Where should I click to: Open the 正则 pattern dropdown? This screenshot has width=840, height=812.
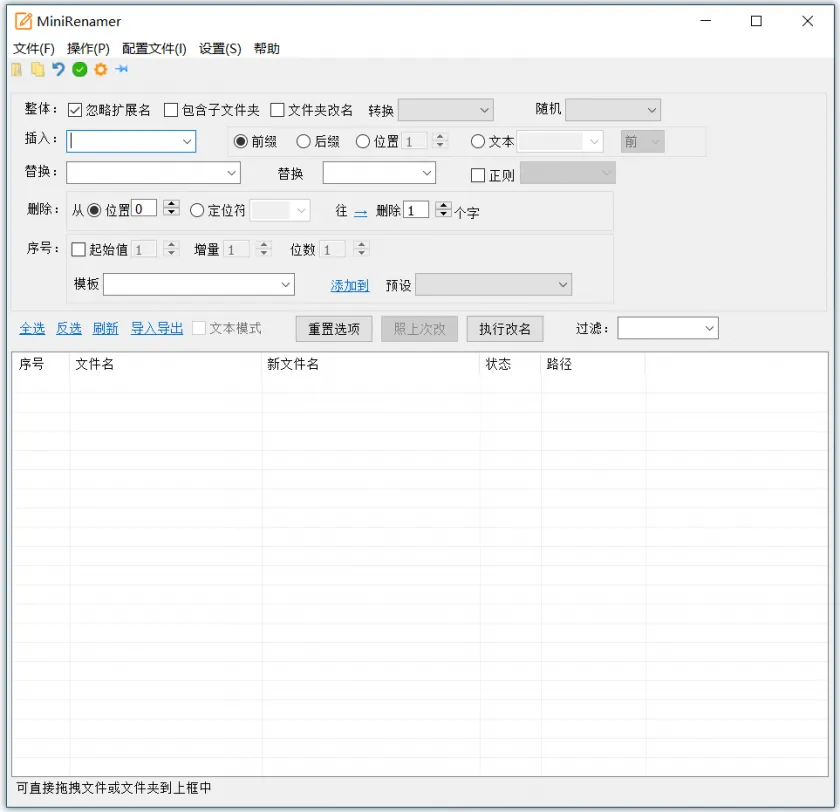pyautogui.click(x=568, y=173)
